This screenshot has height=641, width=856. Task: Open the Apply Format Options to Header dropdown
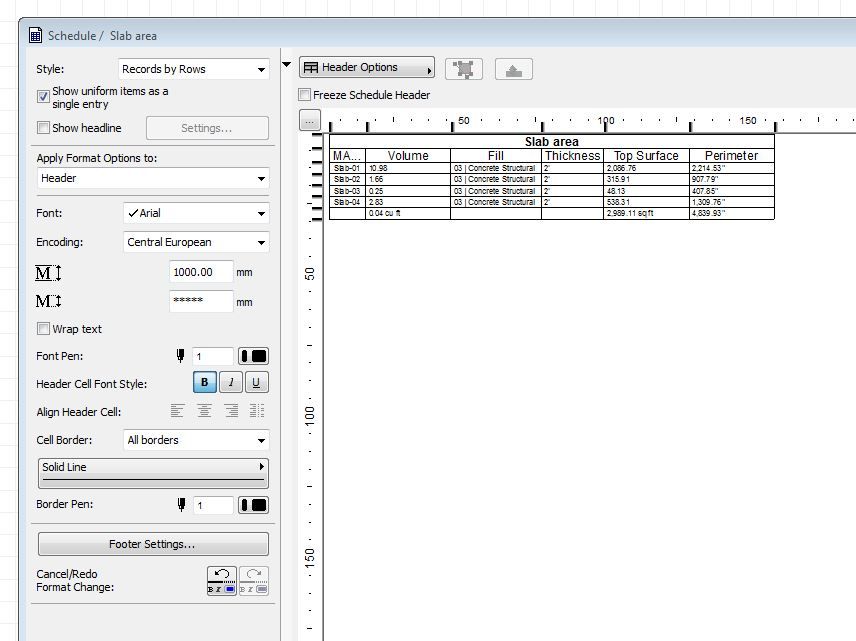[x=153, y=178]
